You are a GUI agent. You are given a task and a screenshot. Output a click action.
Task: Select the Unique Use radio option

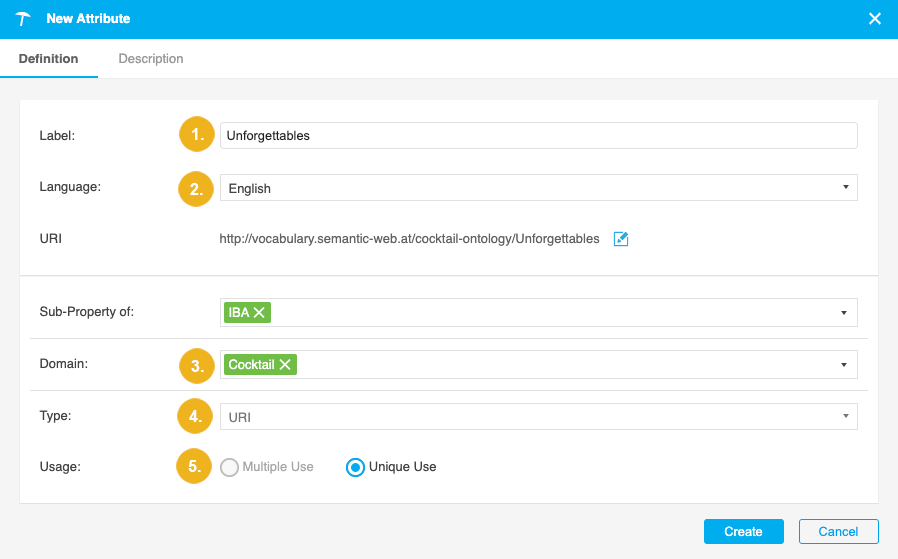point(354,467)
